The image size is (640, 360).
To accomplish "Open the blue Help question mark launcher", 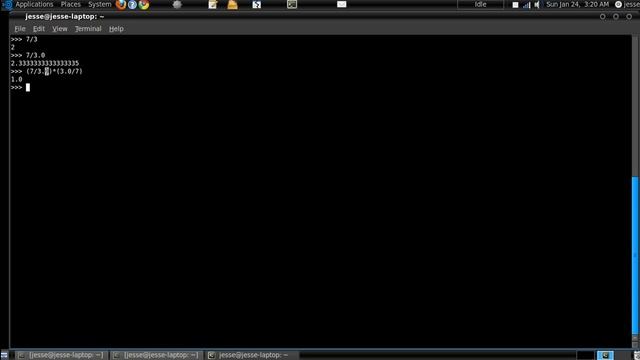I will (x=132, y=4).
